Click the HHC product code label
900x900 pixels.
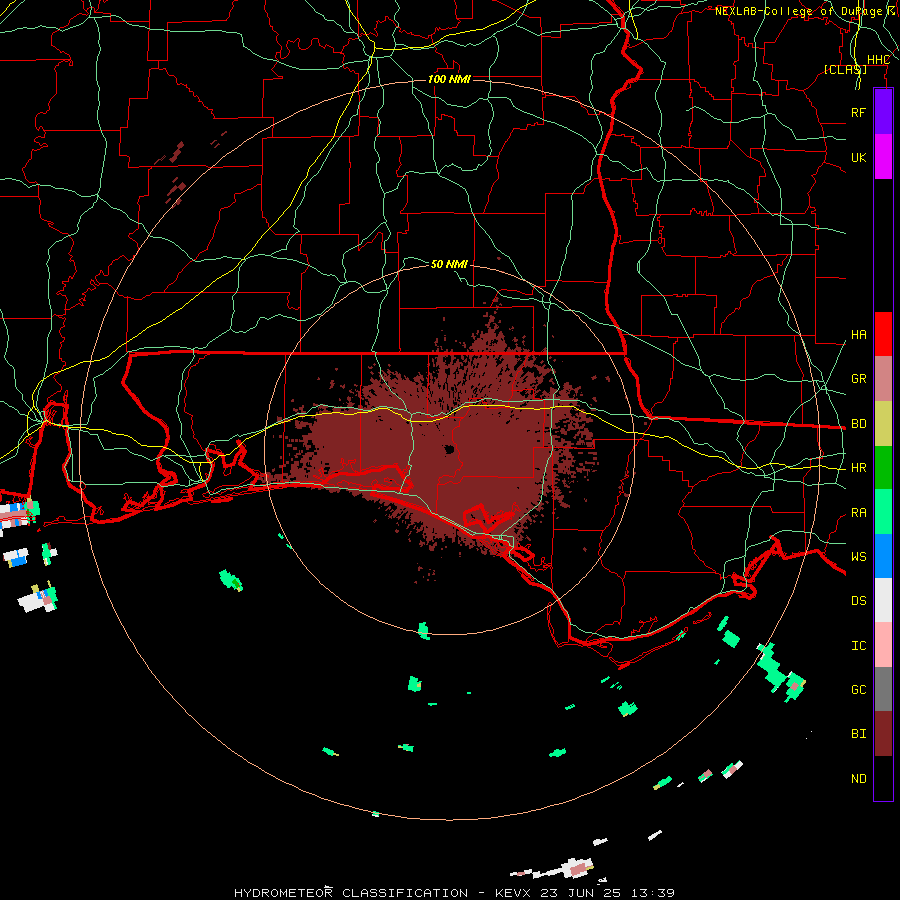pos(878,60)
